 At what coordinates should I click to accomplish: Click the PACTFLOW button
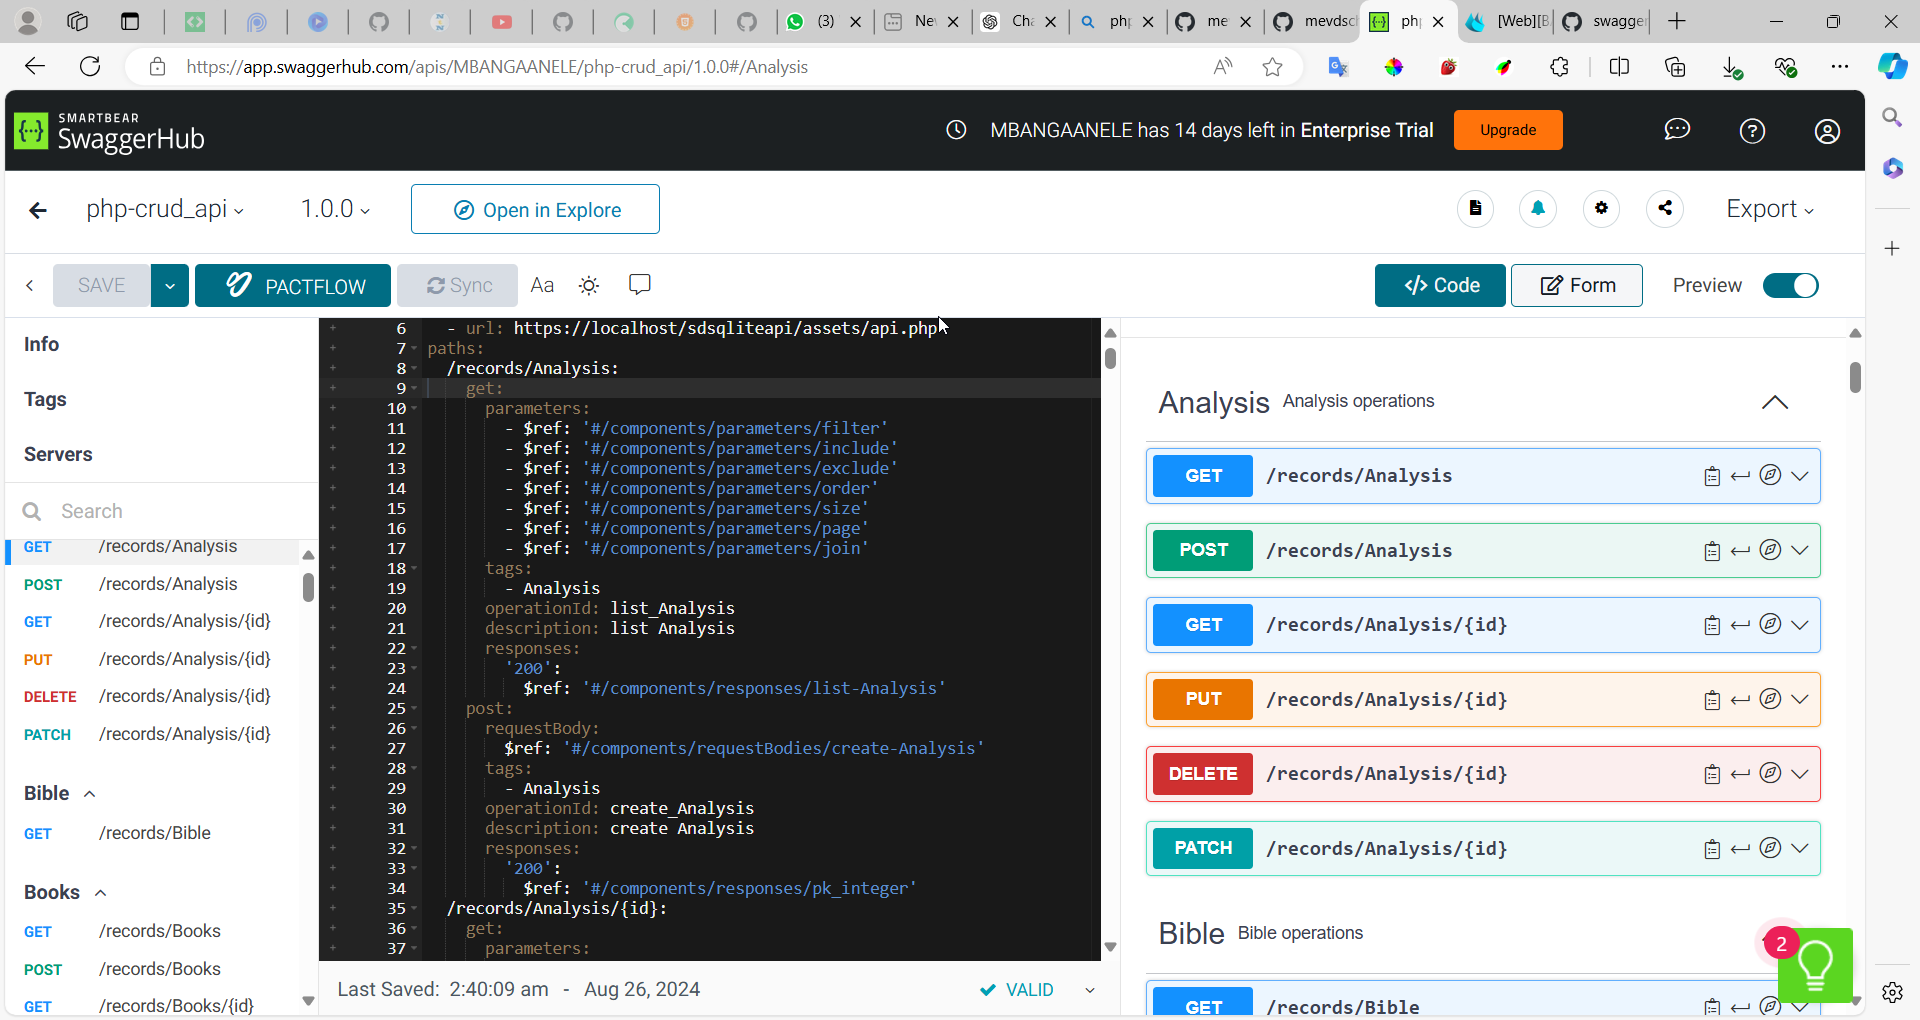[x=293, y=286]
